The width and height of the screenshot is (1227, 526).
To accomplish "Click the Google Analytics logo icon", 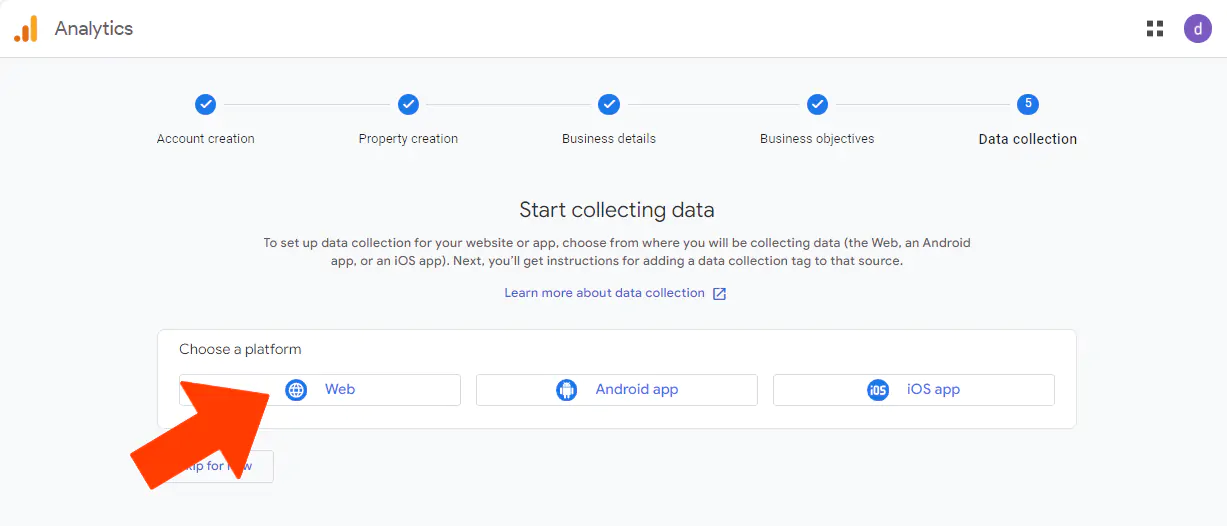I will (x=26, y=29).
